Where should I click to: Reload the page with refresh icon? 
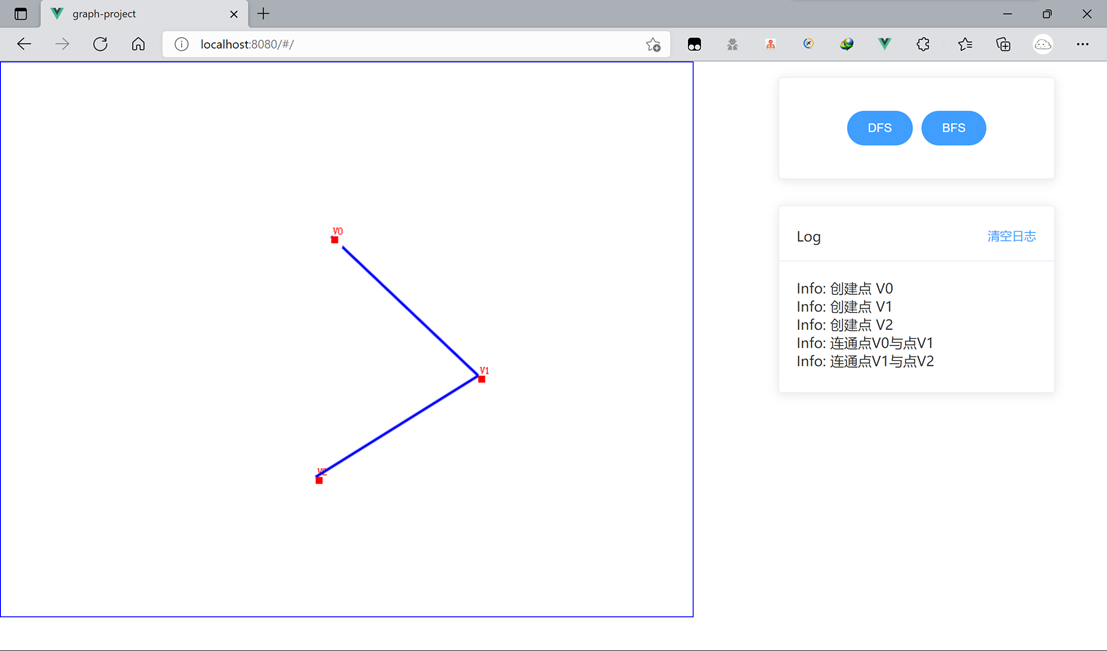[x=100, y=44]
